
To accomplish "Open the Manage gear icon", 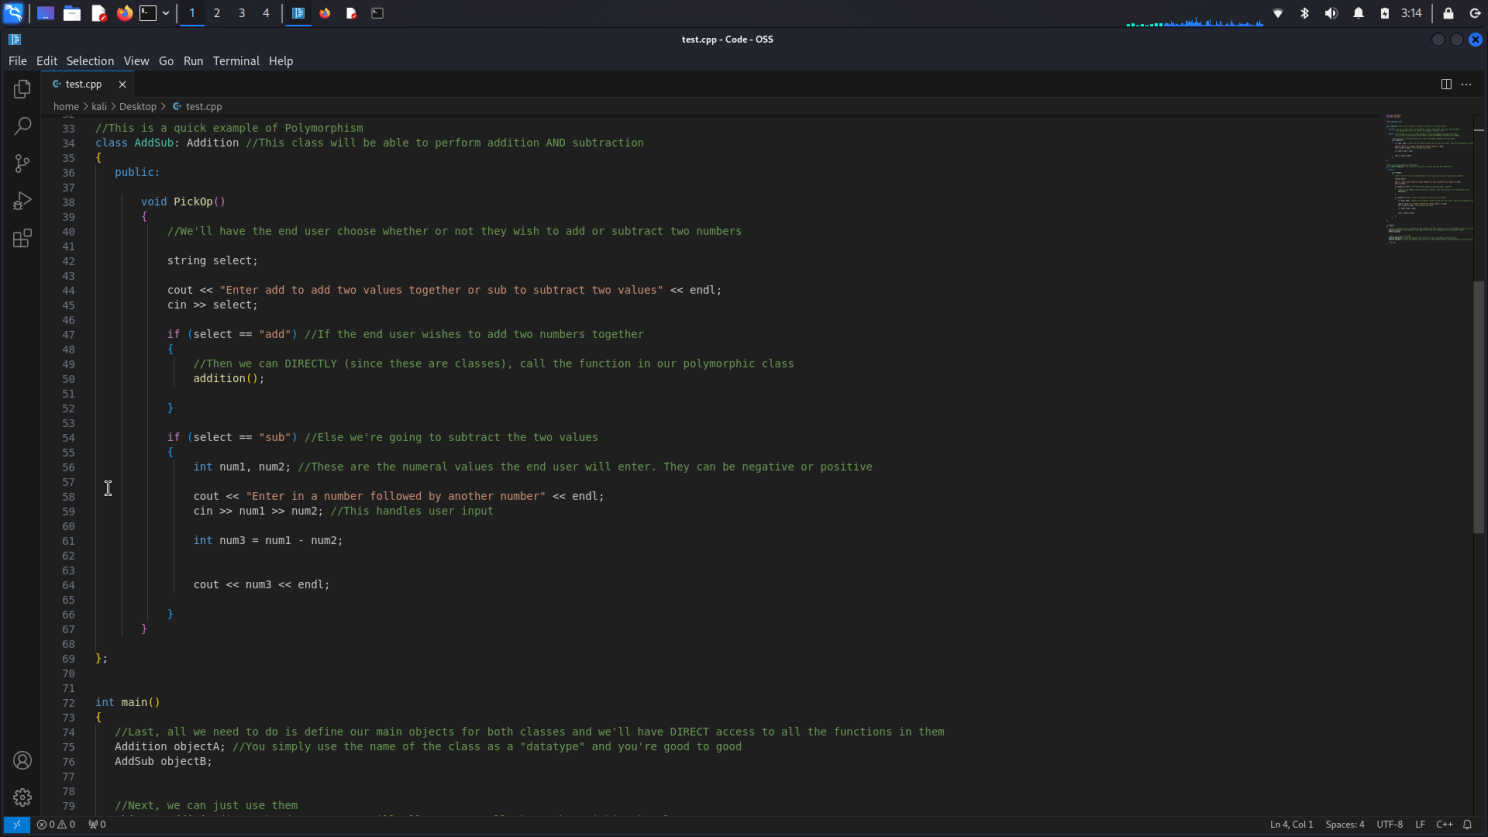I will point(22,798).
